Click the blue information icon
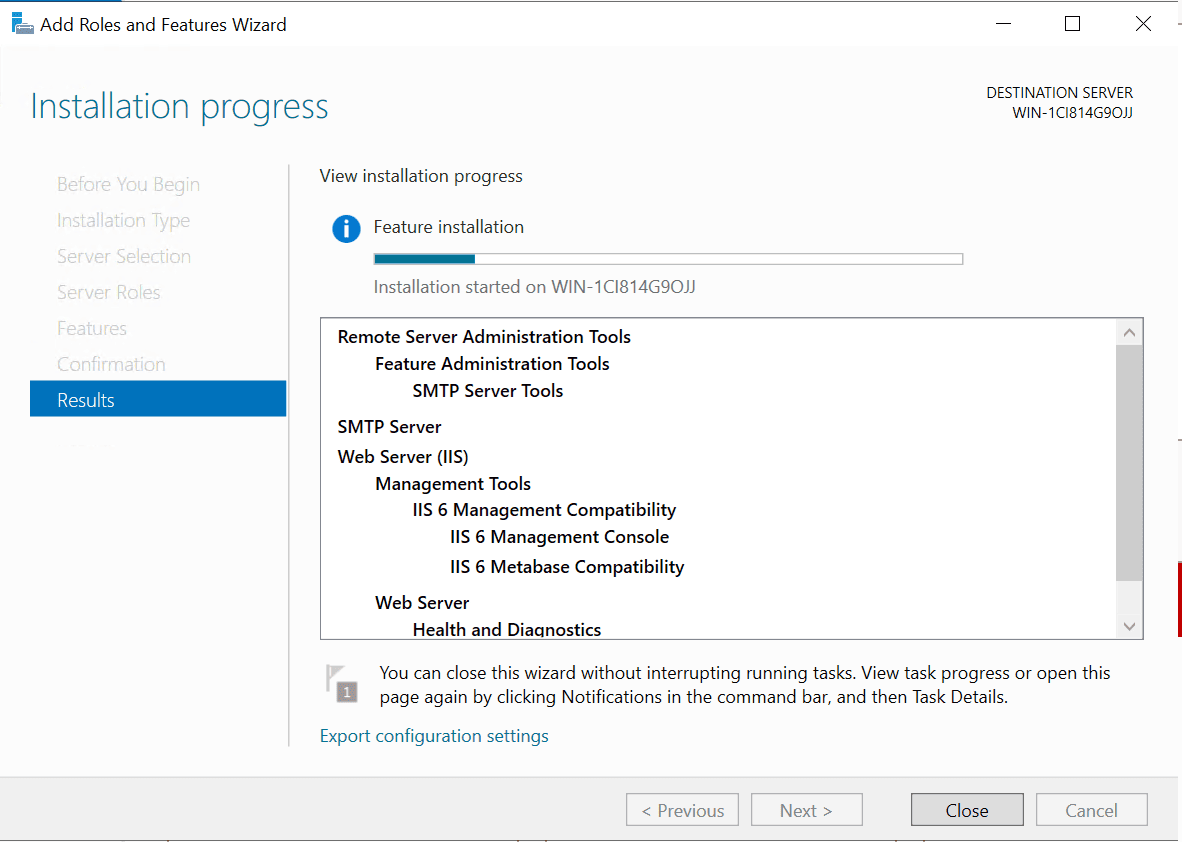The width and height of the screenshot is (1182, 842). coord(346,229)
